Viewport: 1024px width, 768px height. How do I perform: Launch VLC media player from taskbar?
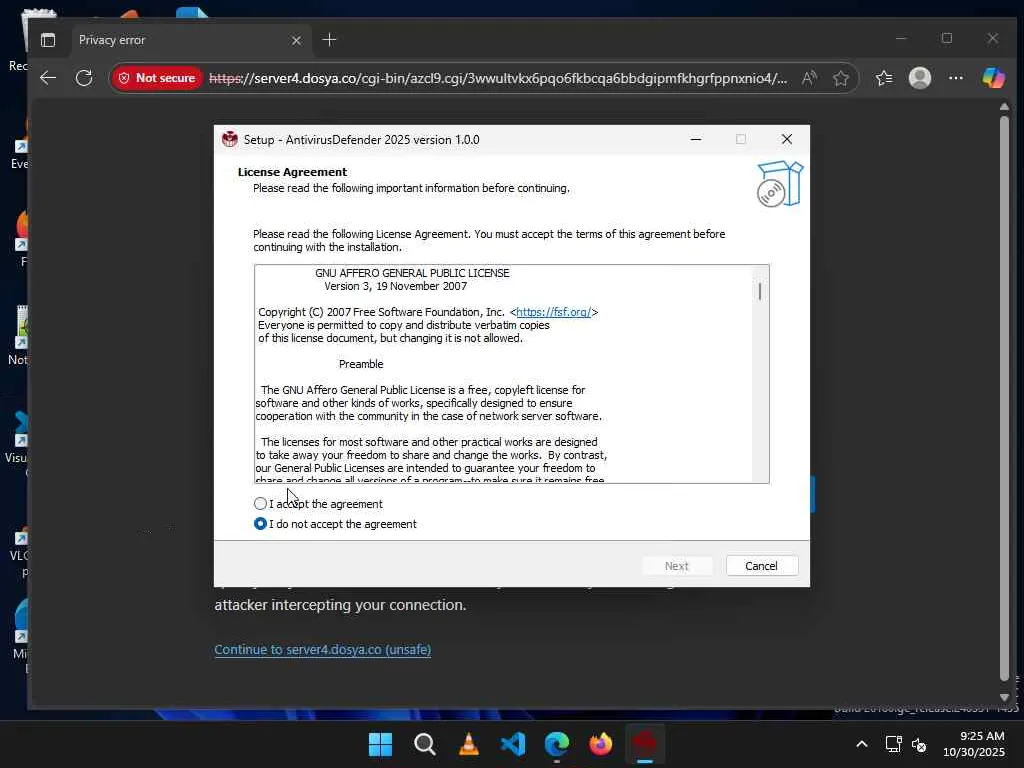(x=469, y=744)
